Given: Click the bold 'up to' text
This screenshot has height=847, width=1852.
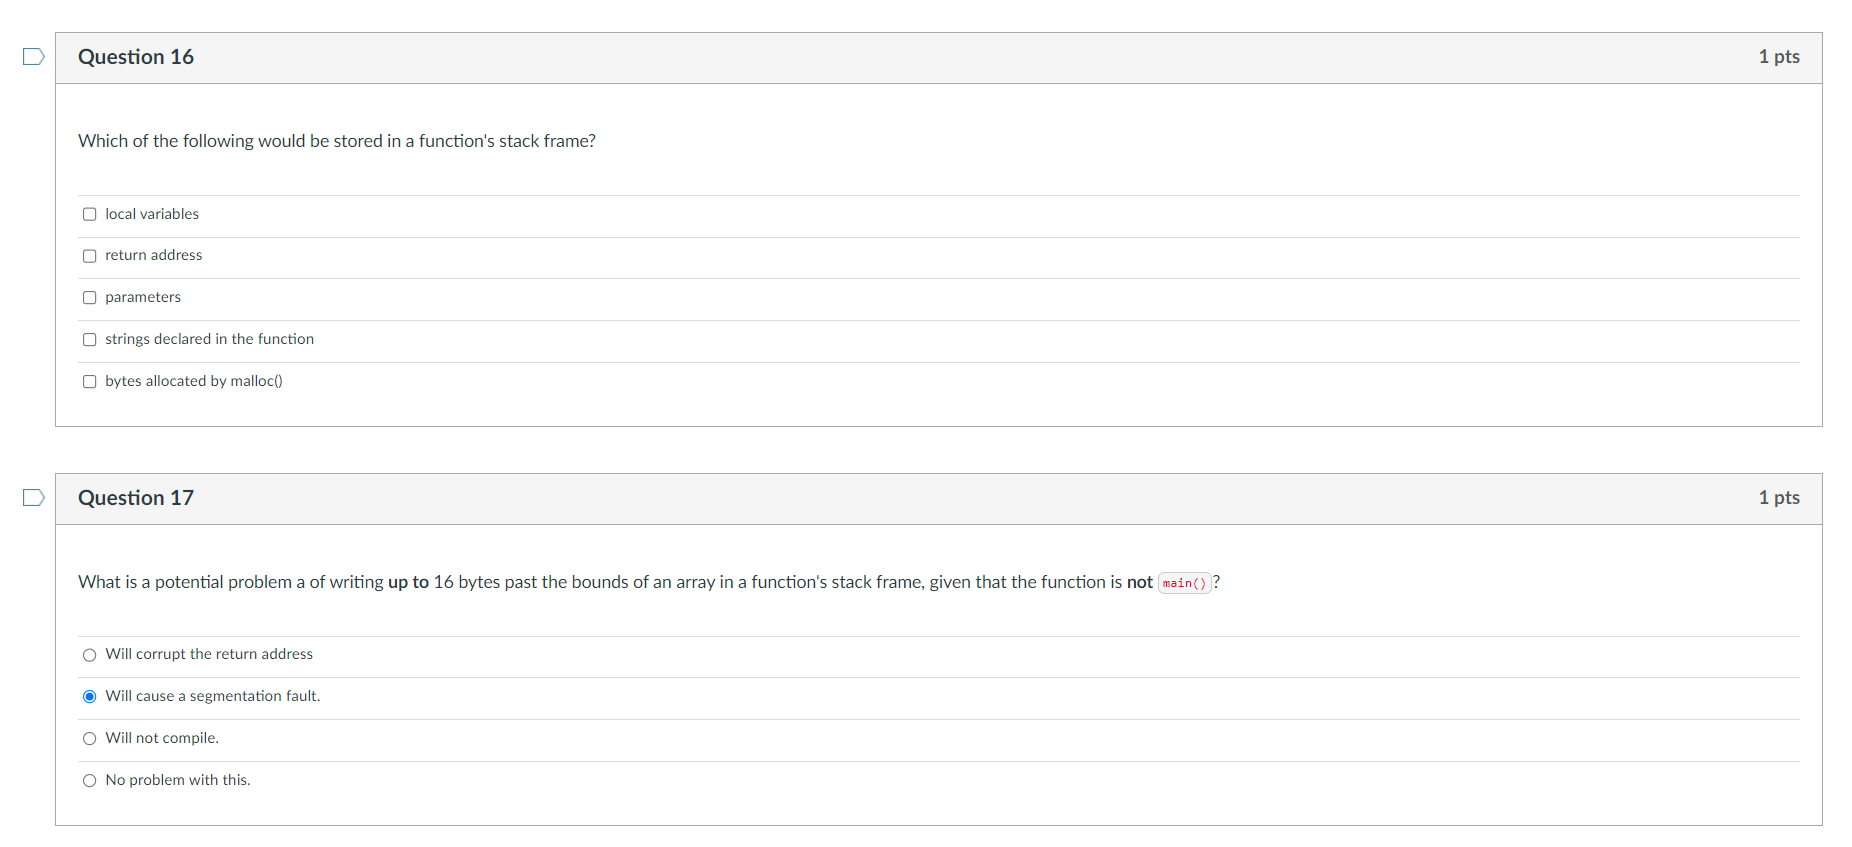Looking at the screenshot, I should 408,582.
